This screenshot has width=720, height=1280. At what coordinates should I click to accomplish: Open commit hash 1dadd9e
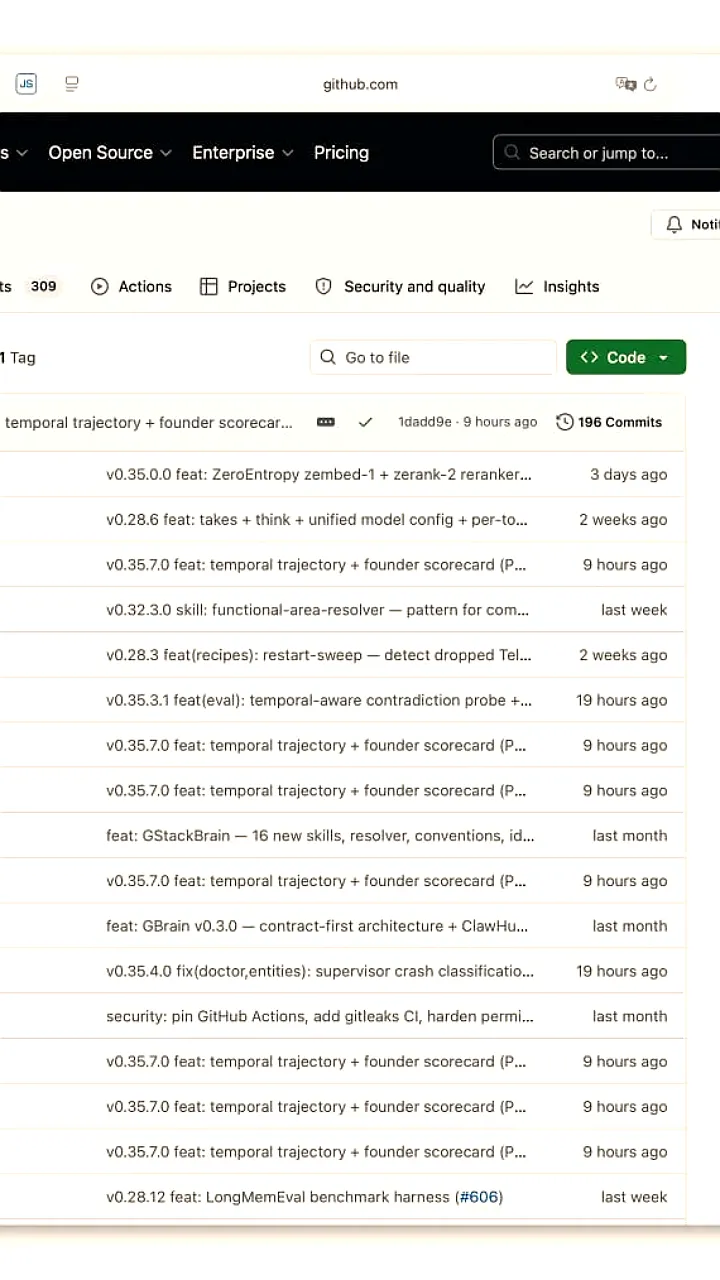pos(425,422)
